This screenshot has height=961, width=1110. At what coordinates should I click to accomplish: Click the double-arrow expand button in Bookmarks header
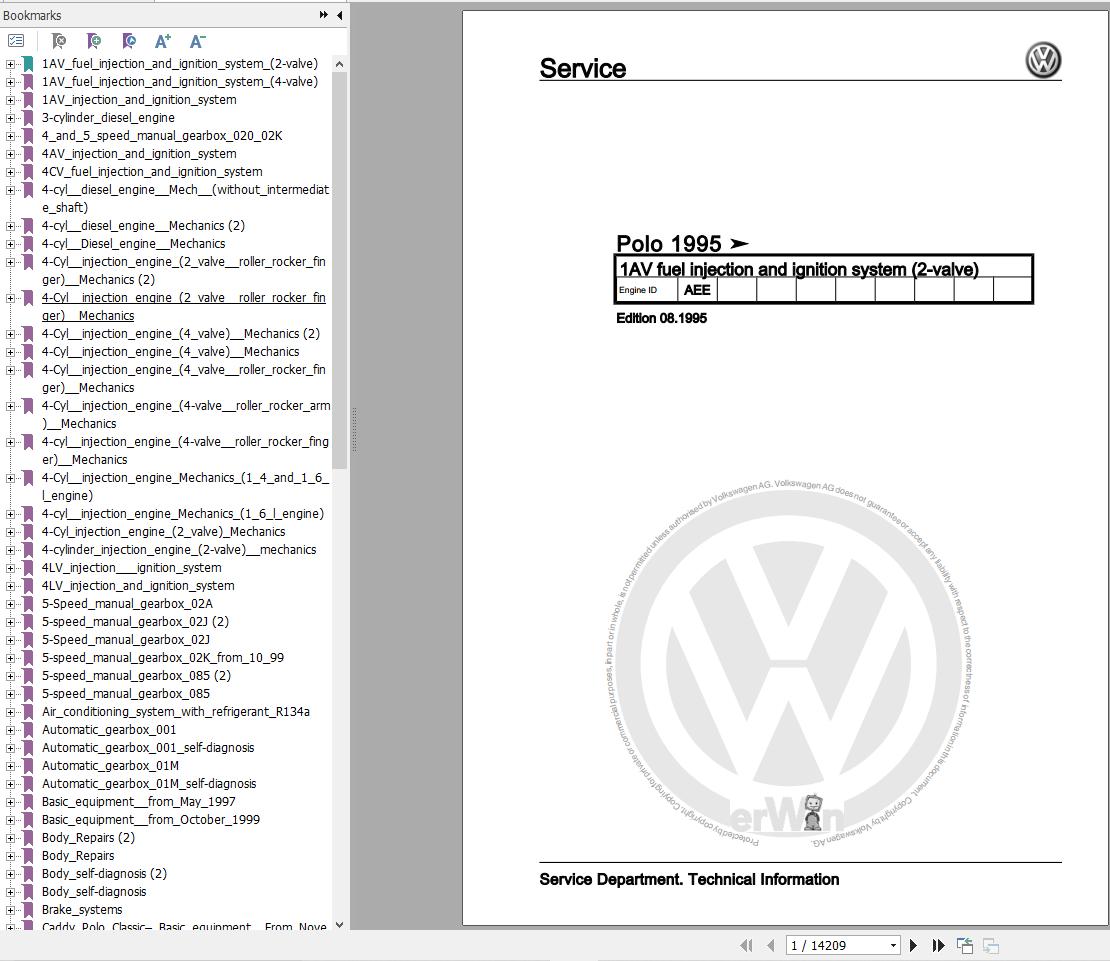(x=324, y=15)
